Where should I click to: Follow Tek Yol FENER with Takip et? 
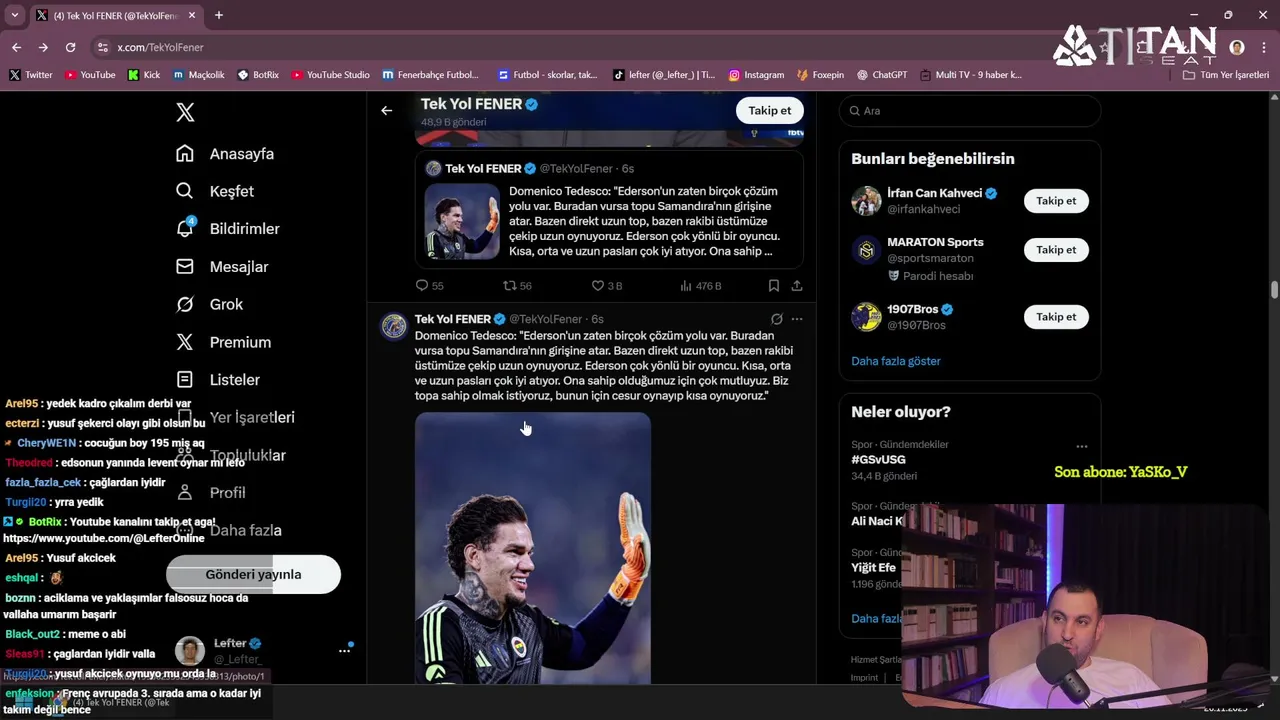[769, 111]
